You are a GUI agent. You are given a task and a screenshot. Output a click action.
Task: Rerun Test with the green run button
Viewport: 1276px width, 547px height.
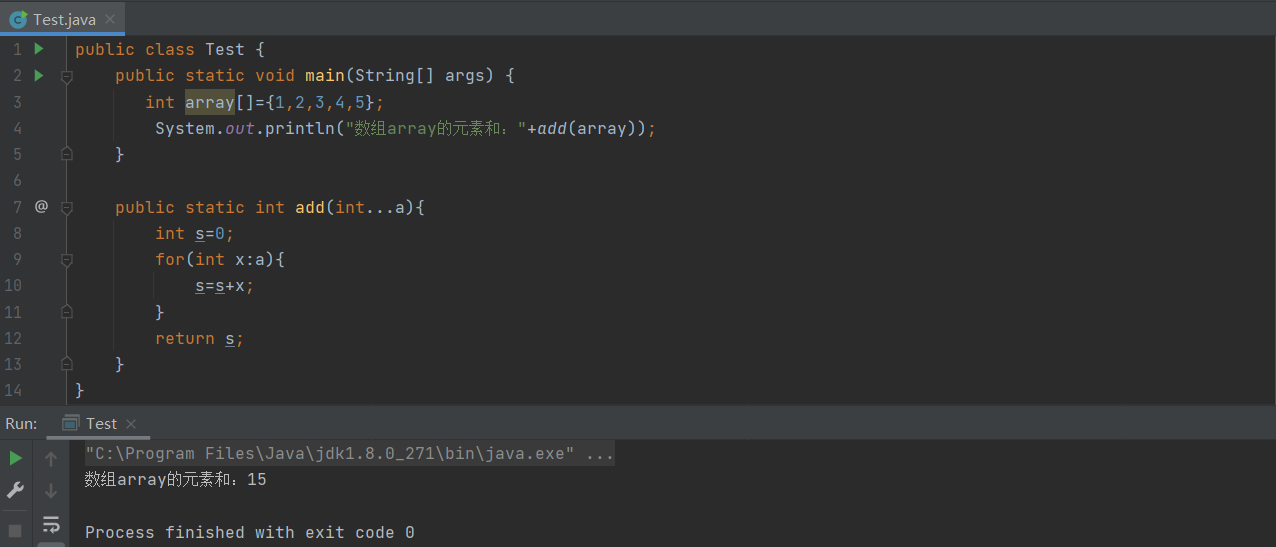pyautogui.click(x=15, y=458)
